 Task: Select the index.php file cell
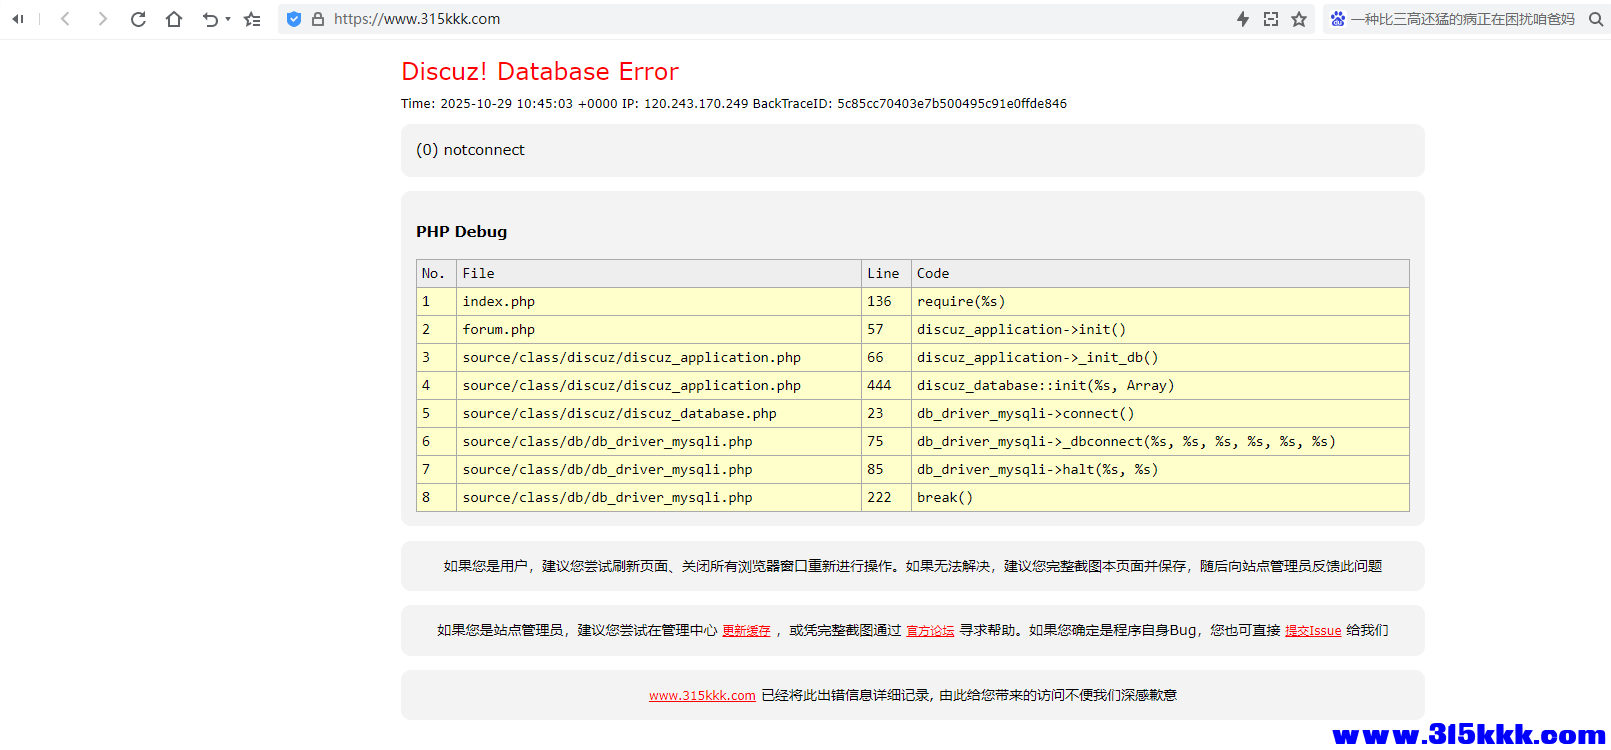click(659, 302)
